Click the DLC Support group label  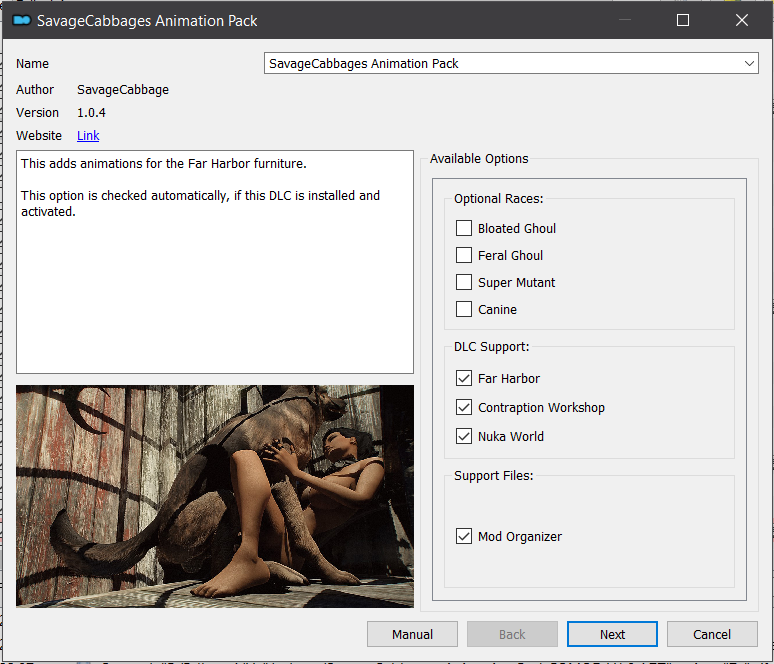pos(491,347)
